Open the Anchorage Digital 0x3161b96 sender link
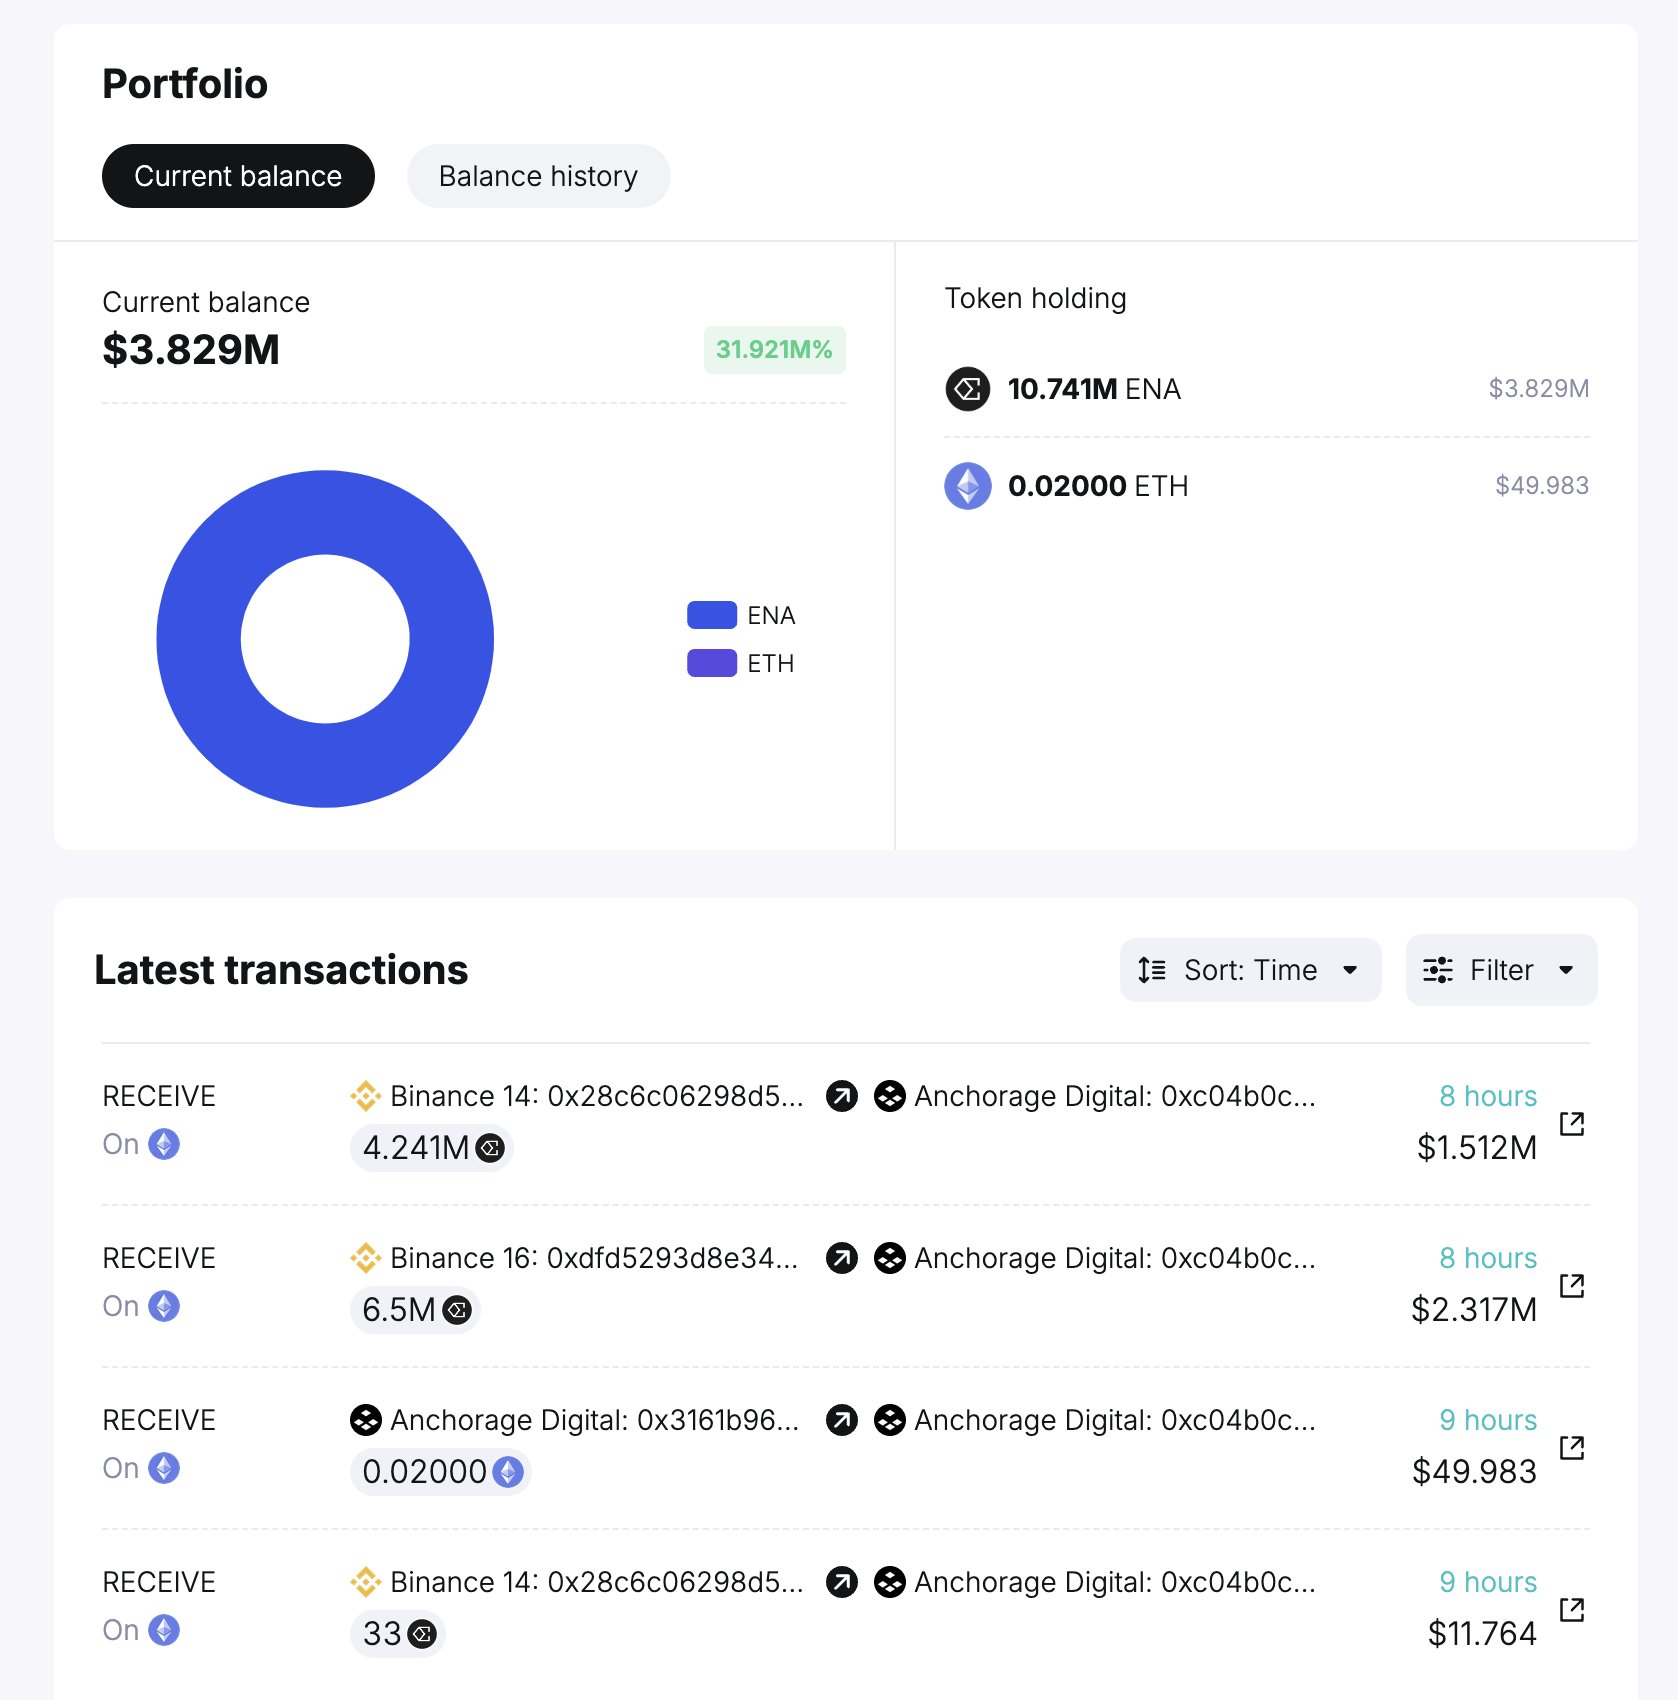 point(594,1420)
